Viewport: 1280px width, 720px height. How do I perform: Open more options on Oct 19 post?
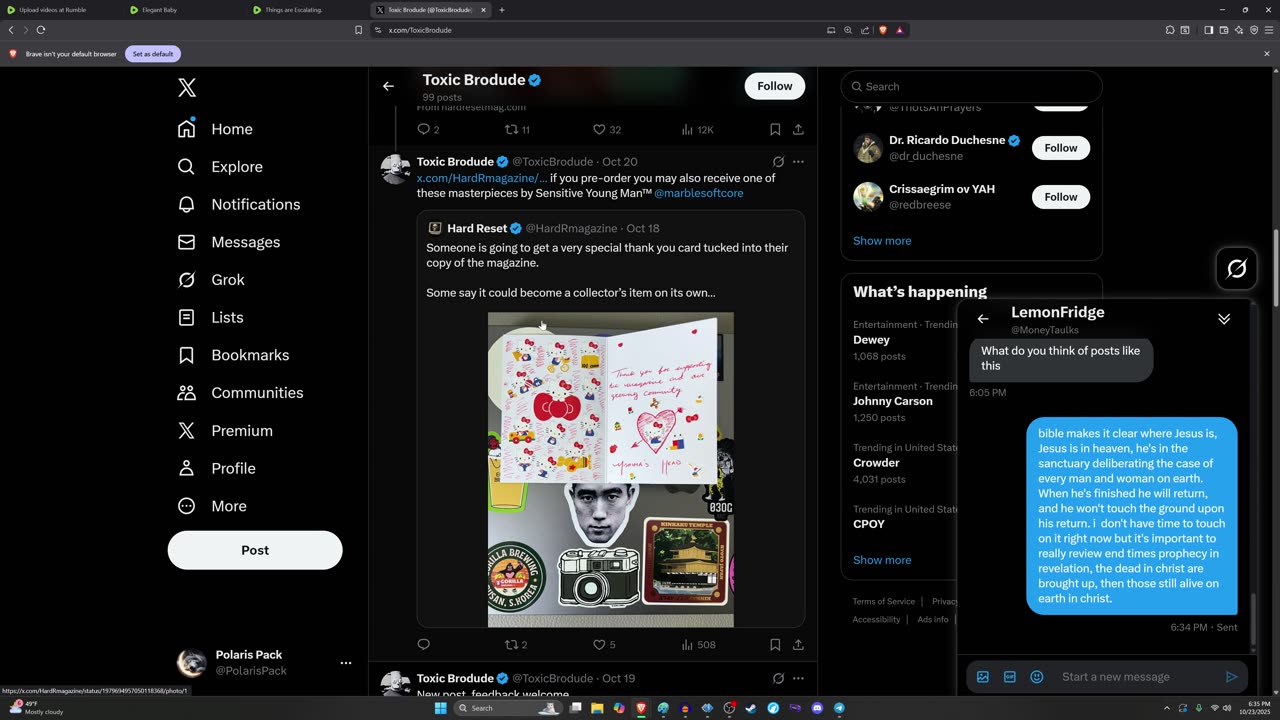798,678
